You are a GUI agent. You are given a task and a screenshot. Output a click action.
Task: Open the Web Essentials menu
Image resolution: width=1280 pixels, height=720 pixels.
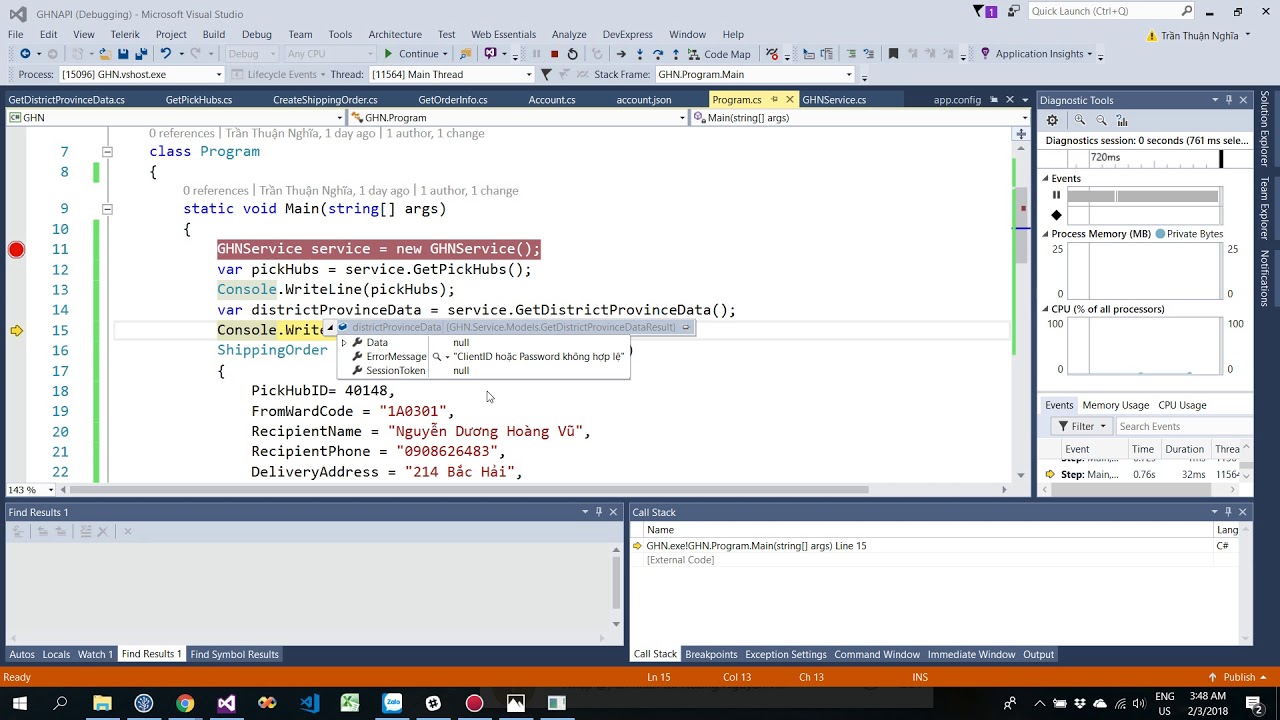(504, 34)
